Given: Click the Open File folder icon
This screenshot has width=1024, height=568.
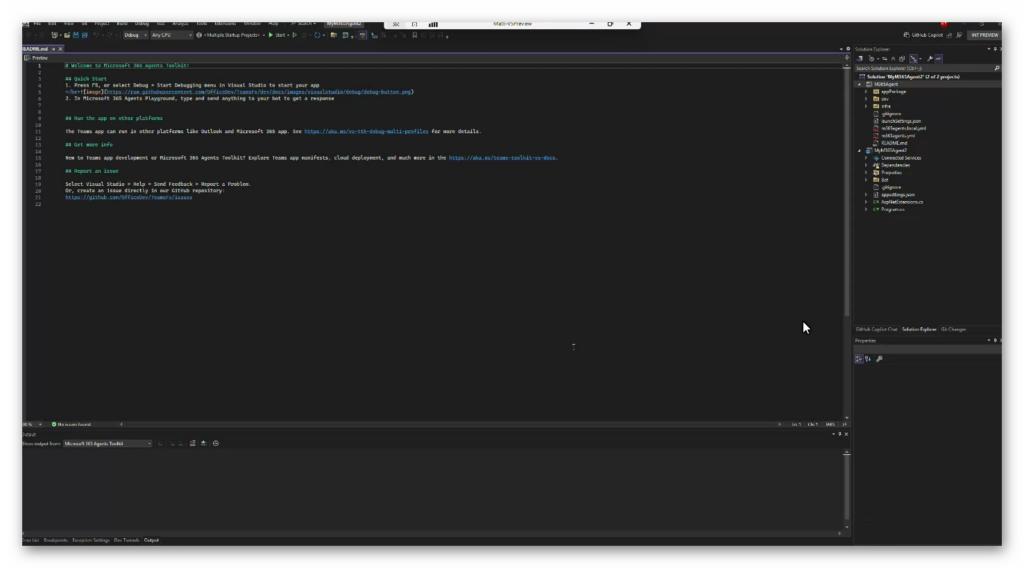Looking at the screenshot, I should click(x=67, y=35).
